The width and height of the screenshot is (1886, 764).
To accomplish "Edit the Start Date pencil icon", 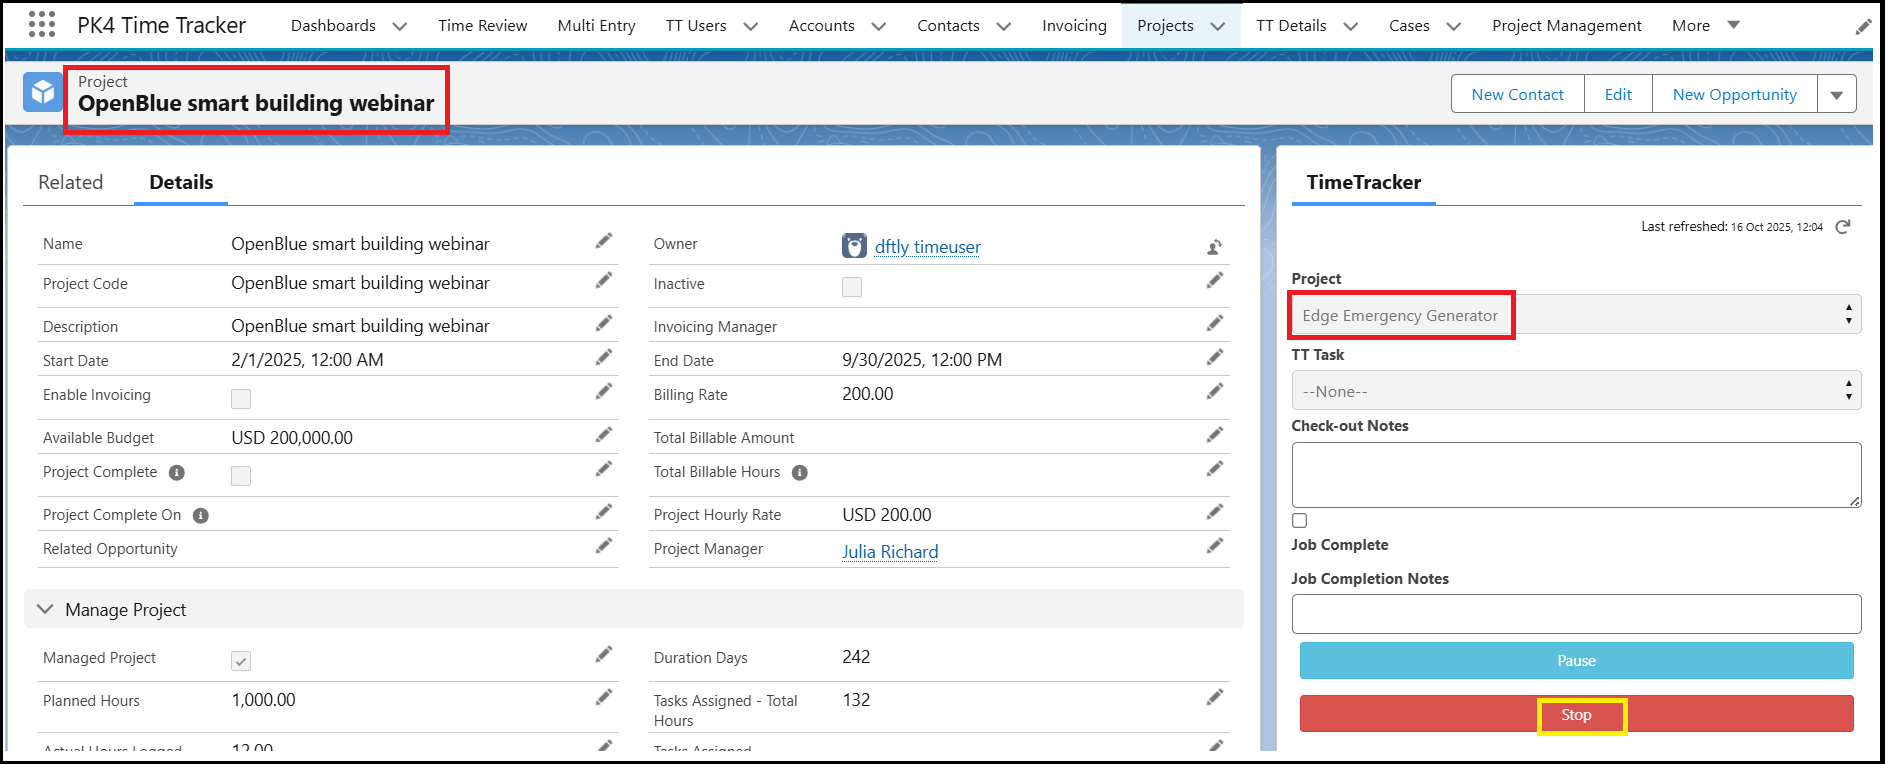I will click(604, 358).
